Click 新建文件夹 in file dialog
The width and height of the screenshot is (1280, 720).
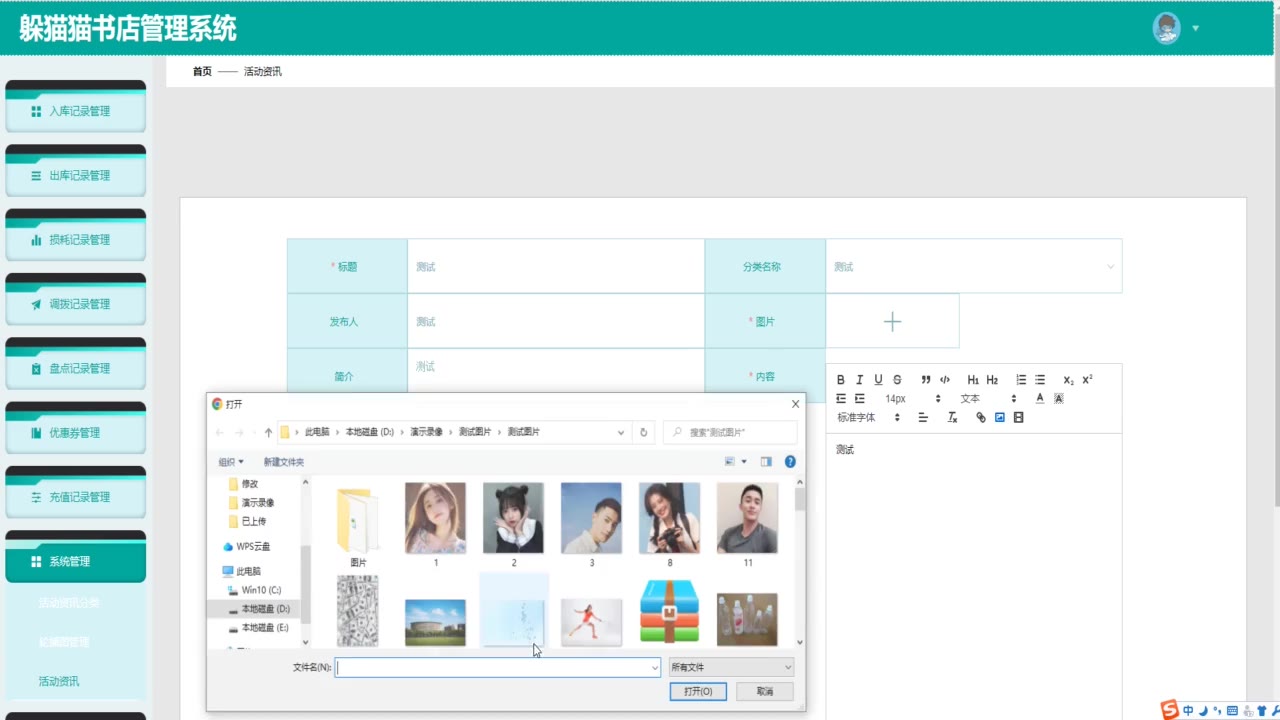pos(284,462)
